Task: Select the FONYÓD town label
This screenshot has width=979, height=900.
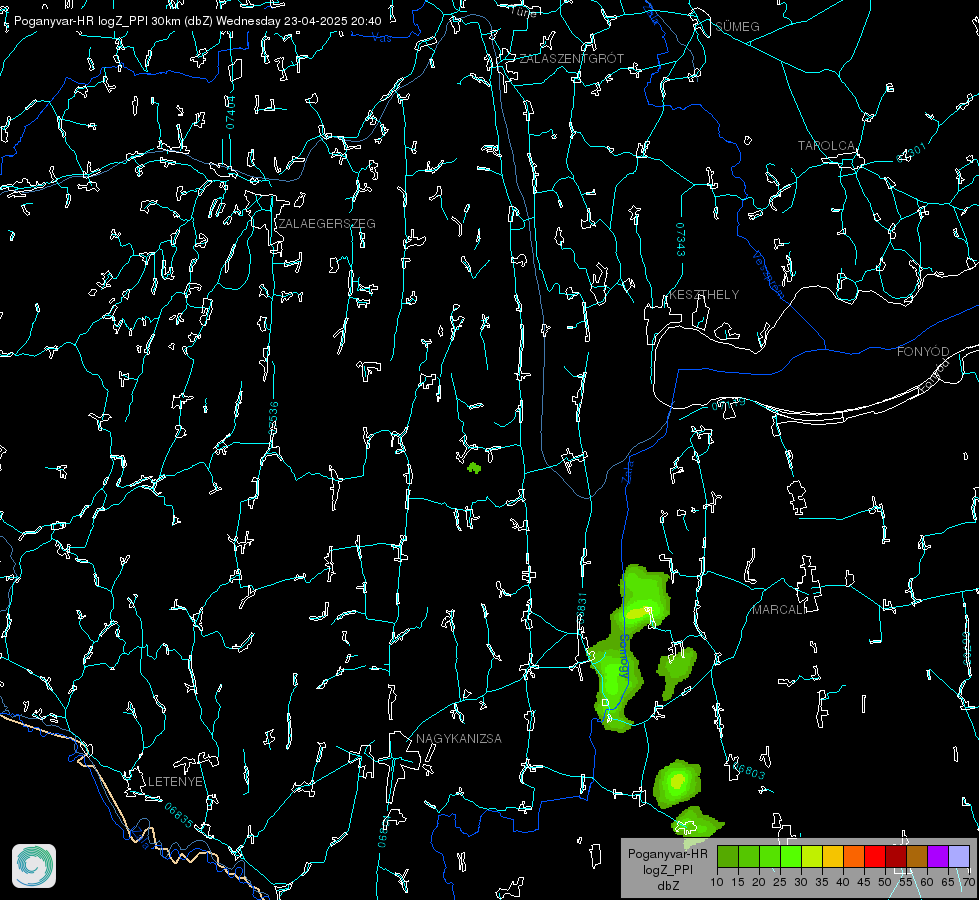Action: pyautogui.click(x=923, y=352)
